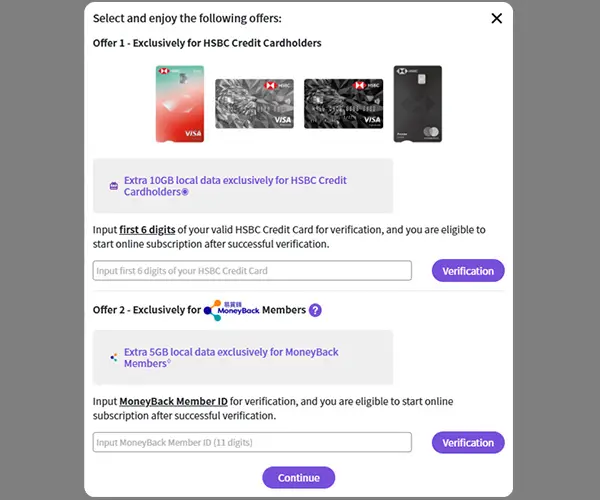The height and width of the screenshot is (500, 600).
Task: Select the silver HSBC Visa card image
Action: 254,104
